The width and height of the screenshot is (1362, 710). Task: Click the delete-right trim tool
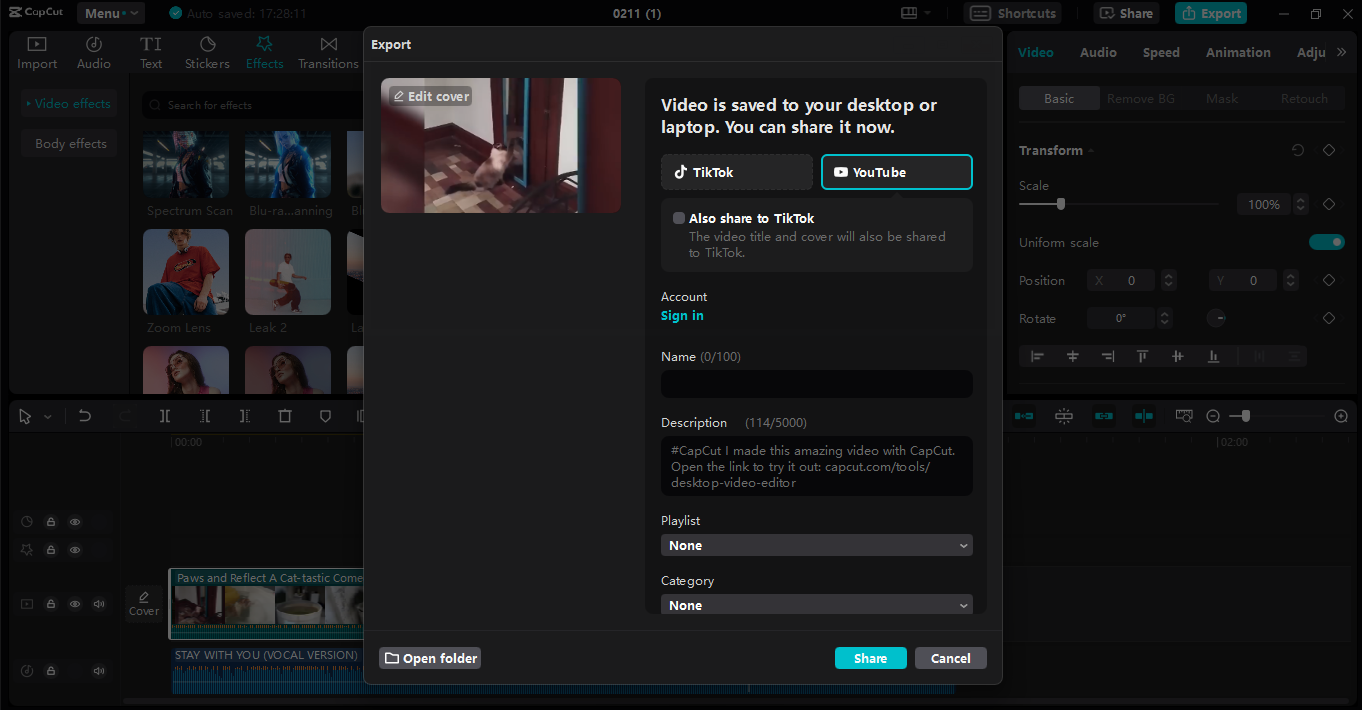coord(245,416)
